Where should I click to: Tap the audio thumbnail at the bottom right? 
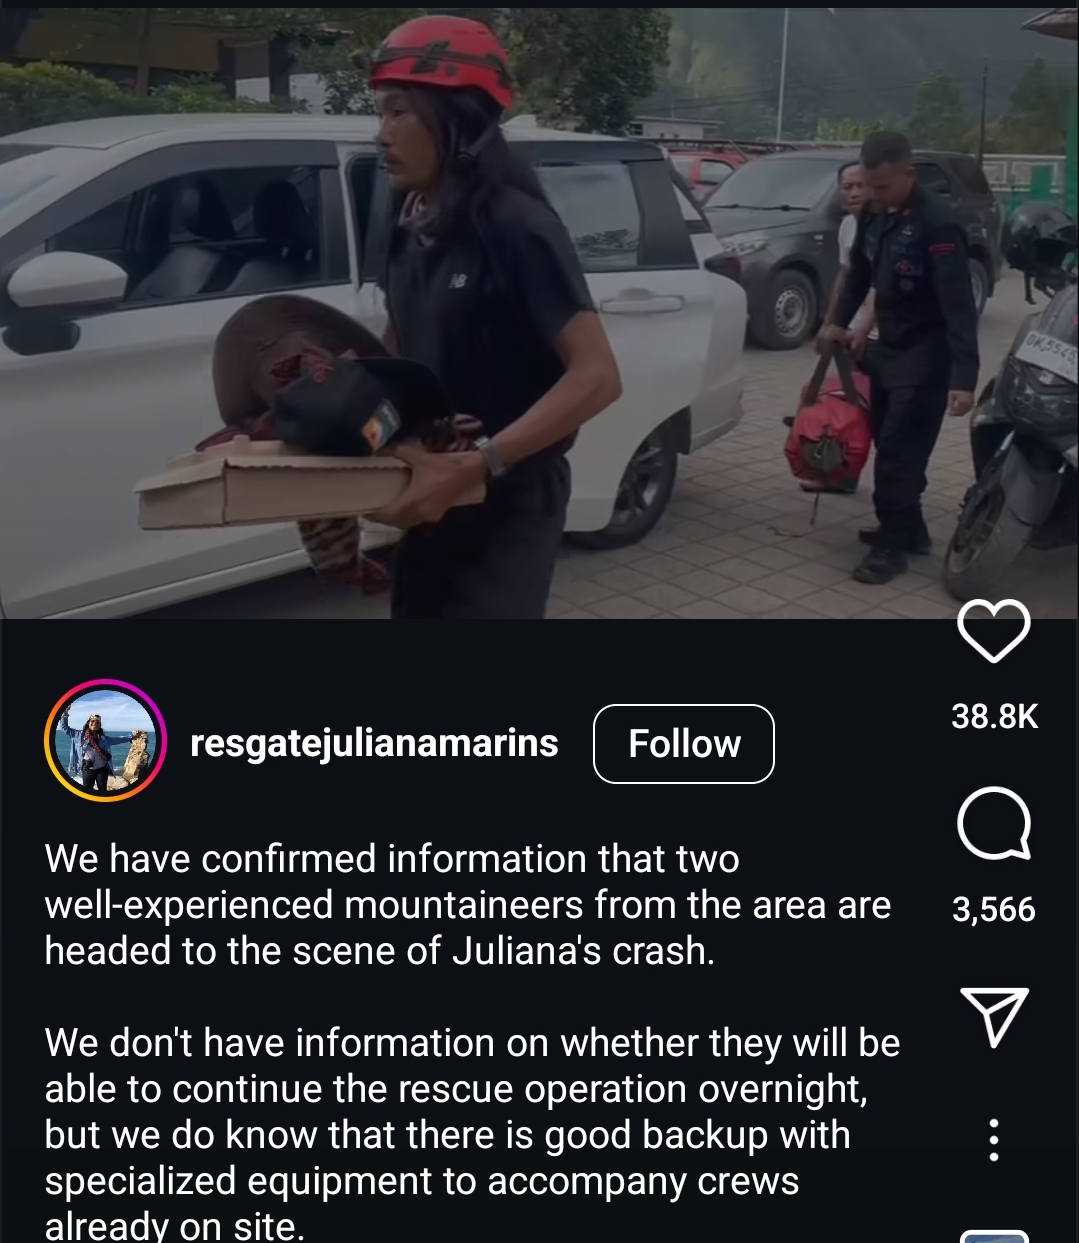tap(994, 1236)
